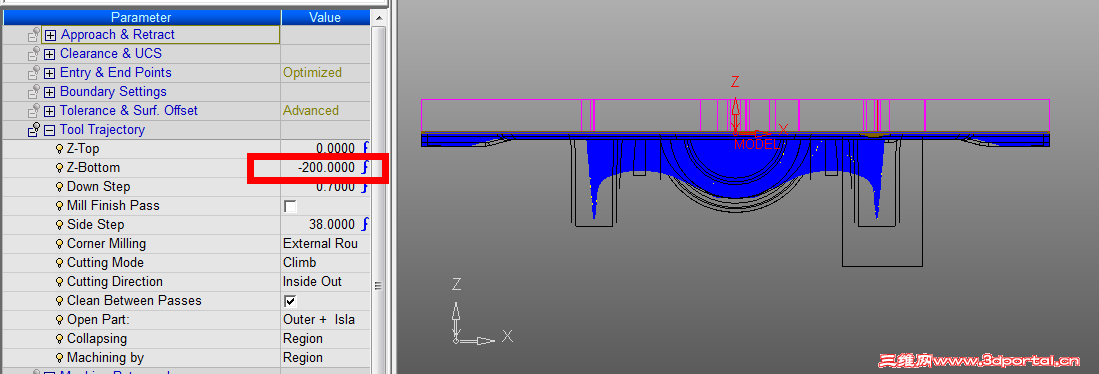This screenshot has height=374, width=1099.
Task: Expand the Entry & End Points group
Action: pos(50,73)
